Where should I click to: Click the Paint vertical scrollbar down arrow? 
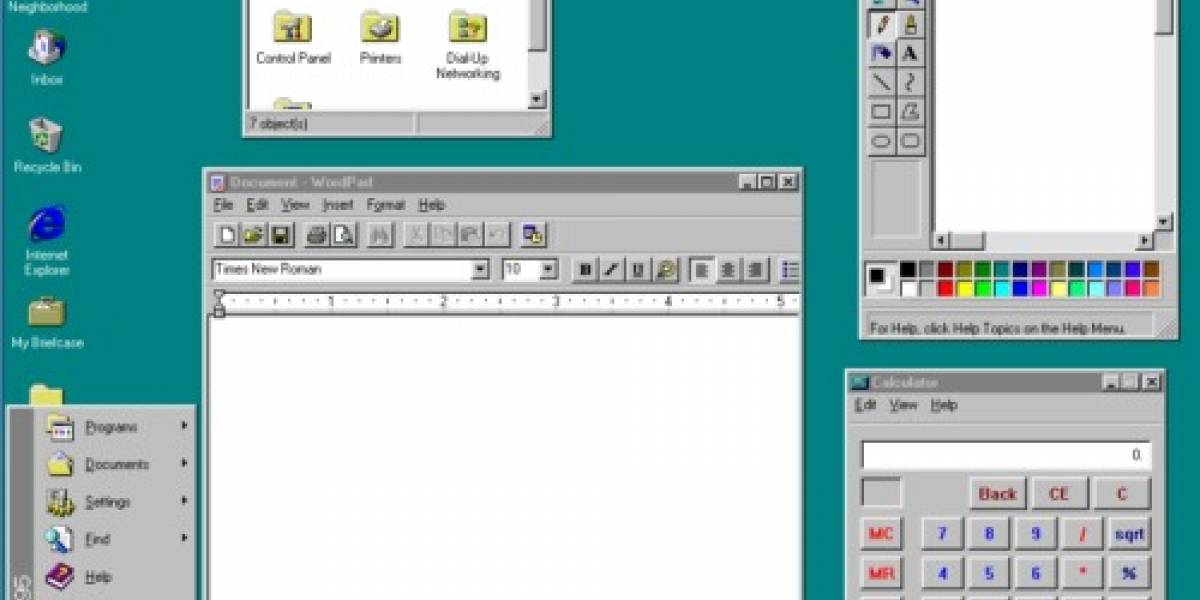click(x=1164, y=222)
